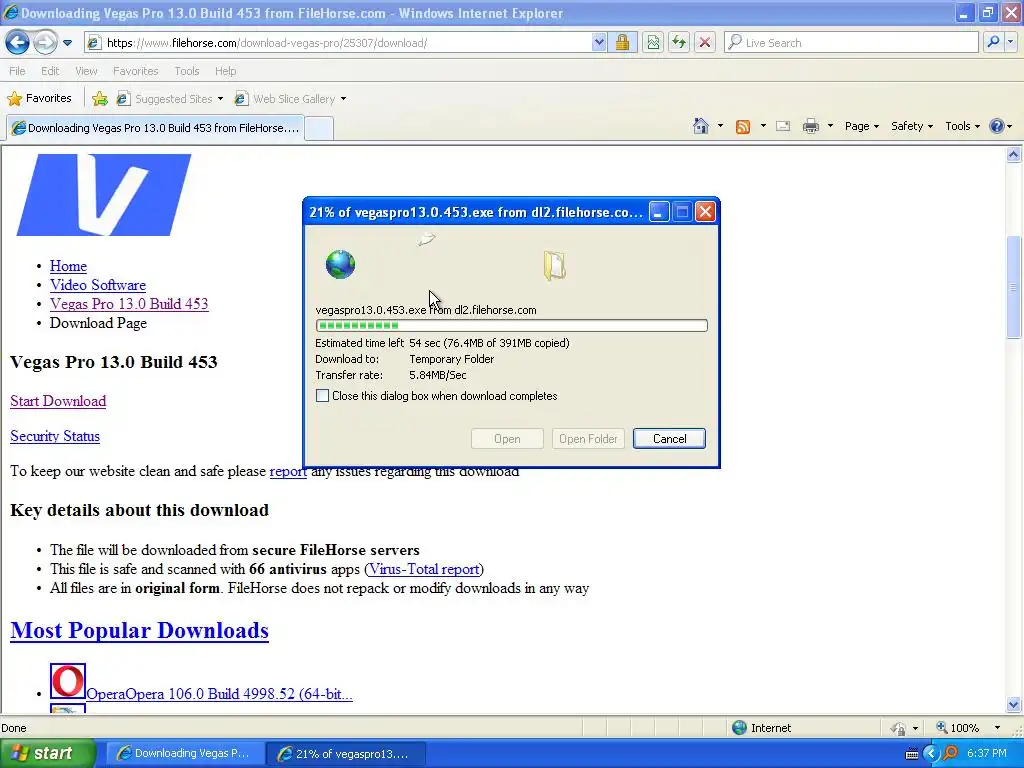1024x768 pixels.
Task: Follow the Home breadcrumb link
Action: click(x=68, y=266)
